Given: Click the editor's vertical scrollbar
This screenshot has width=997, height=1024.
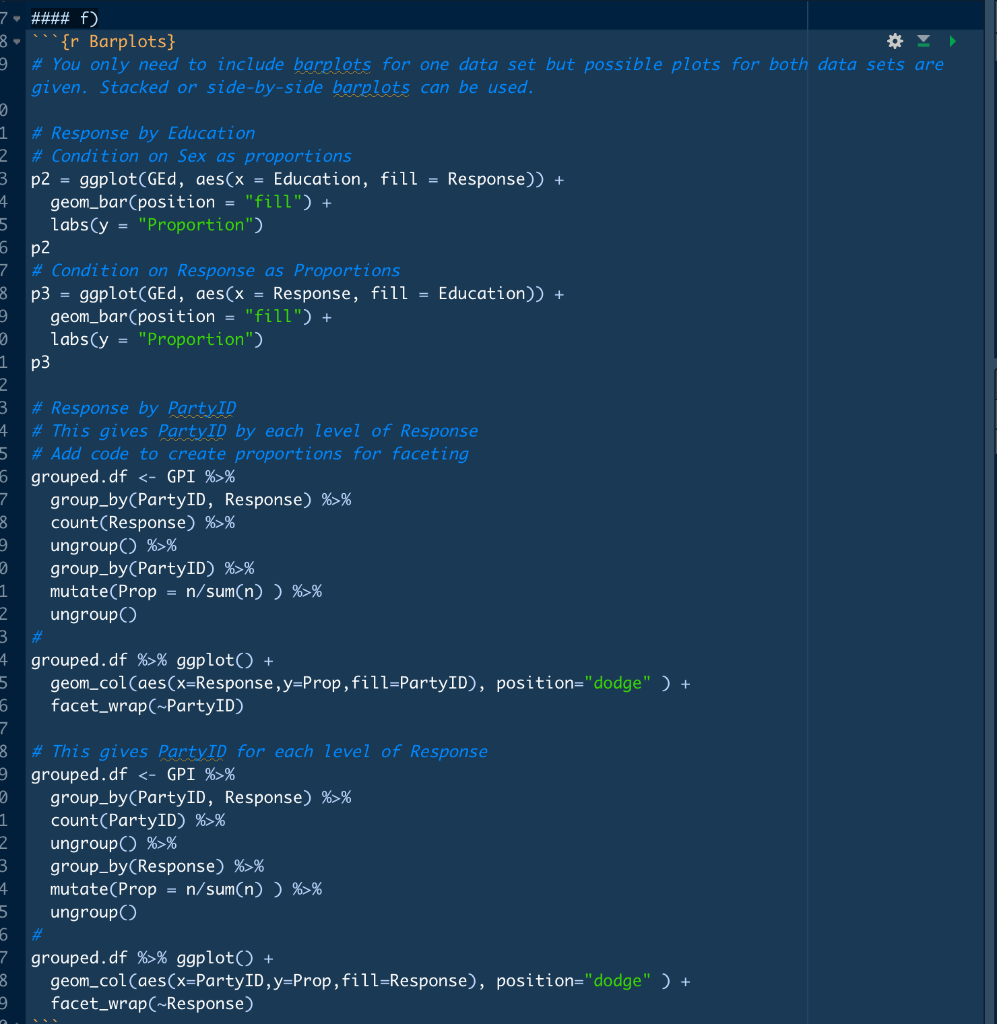Looking at the screenshot, I should (x=990, y=512).
